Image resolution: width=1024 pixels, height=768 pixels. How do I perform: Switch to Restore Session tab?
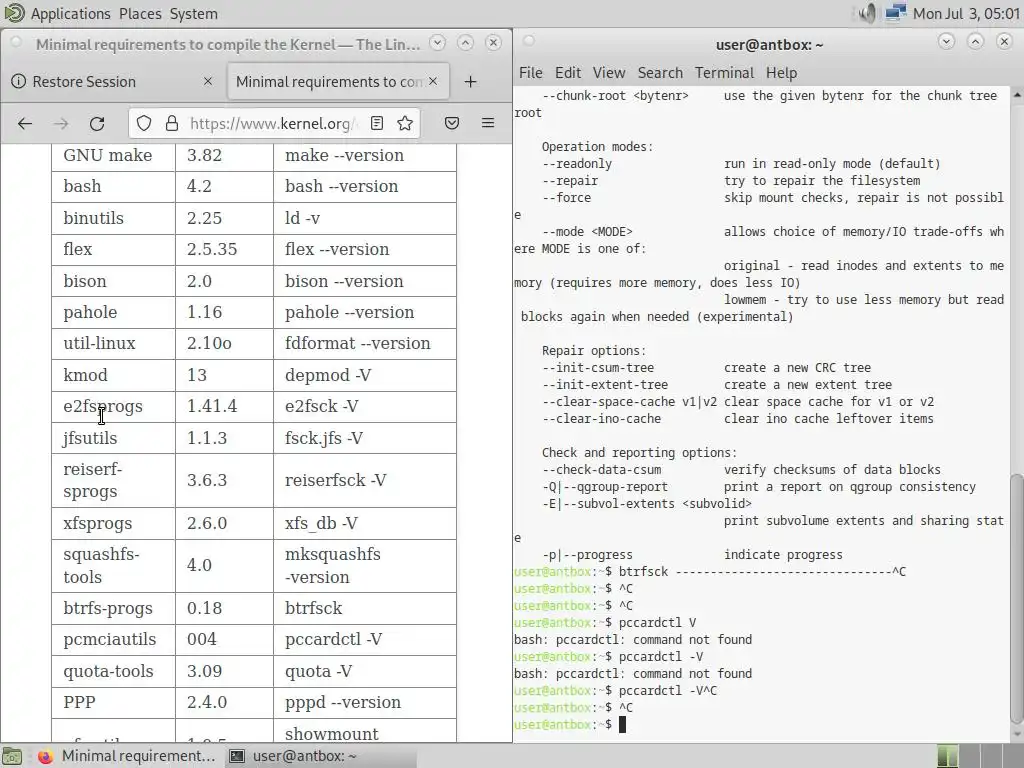(113, 82)
